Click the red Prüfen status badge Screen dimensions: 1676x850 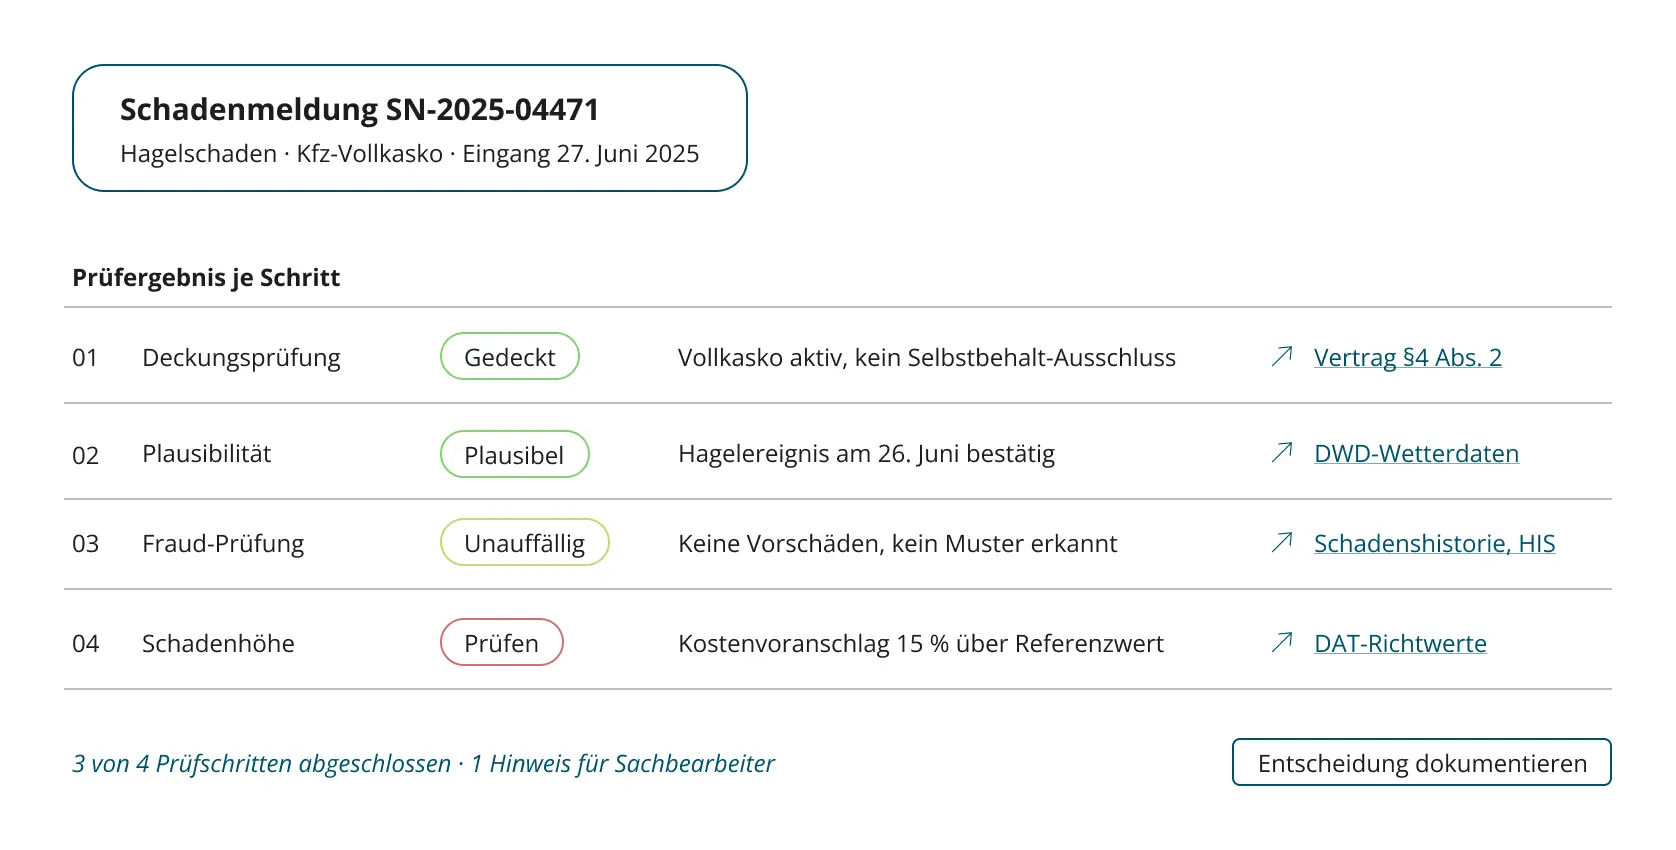tap(502, 642)
